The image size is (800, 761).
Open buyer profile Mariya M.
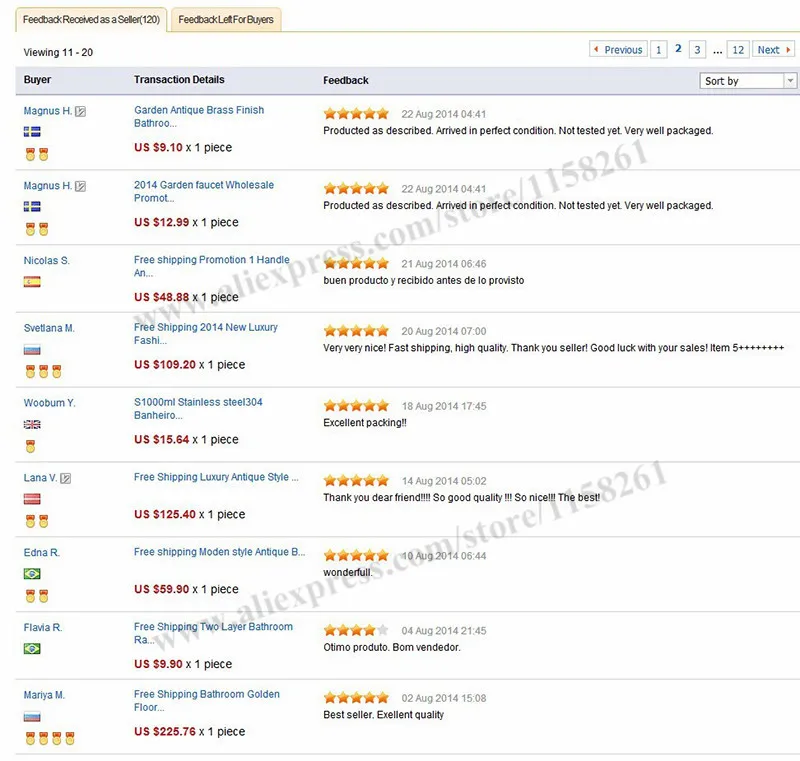(44, 695)
